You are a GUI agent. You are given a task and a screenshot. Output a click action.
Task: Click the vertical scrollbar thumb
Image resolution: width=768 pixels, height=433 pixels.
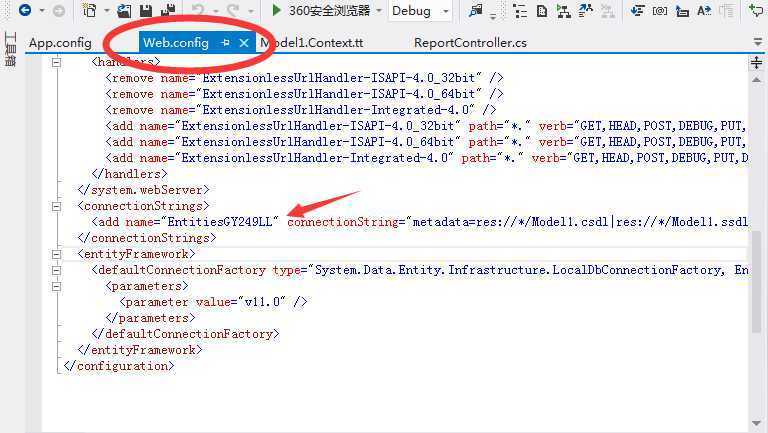click(756, 282)
